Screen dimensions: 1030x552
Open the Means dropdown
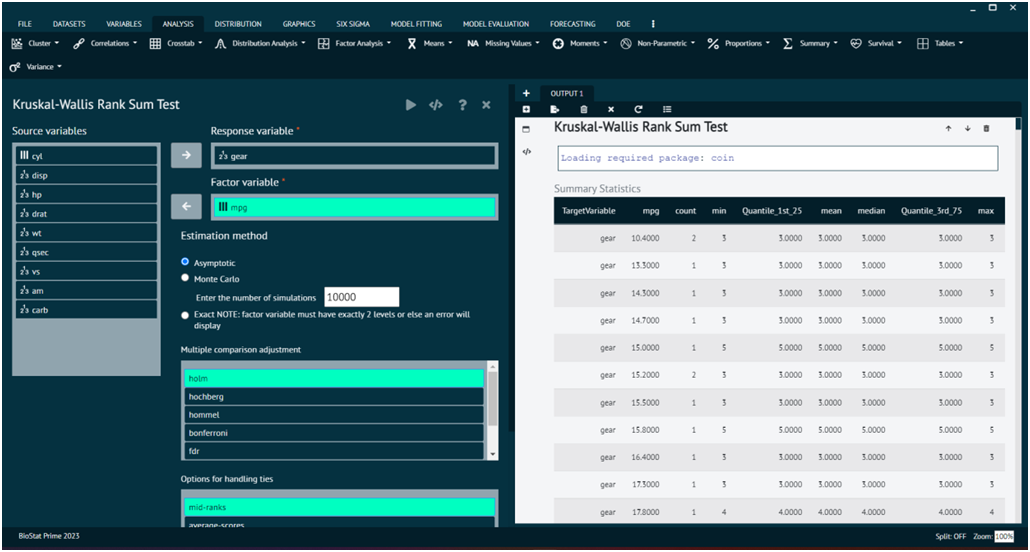pyautogui.click(x=430, y=43)
